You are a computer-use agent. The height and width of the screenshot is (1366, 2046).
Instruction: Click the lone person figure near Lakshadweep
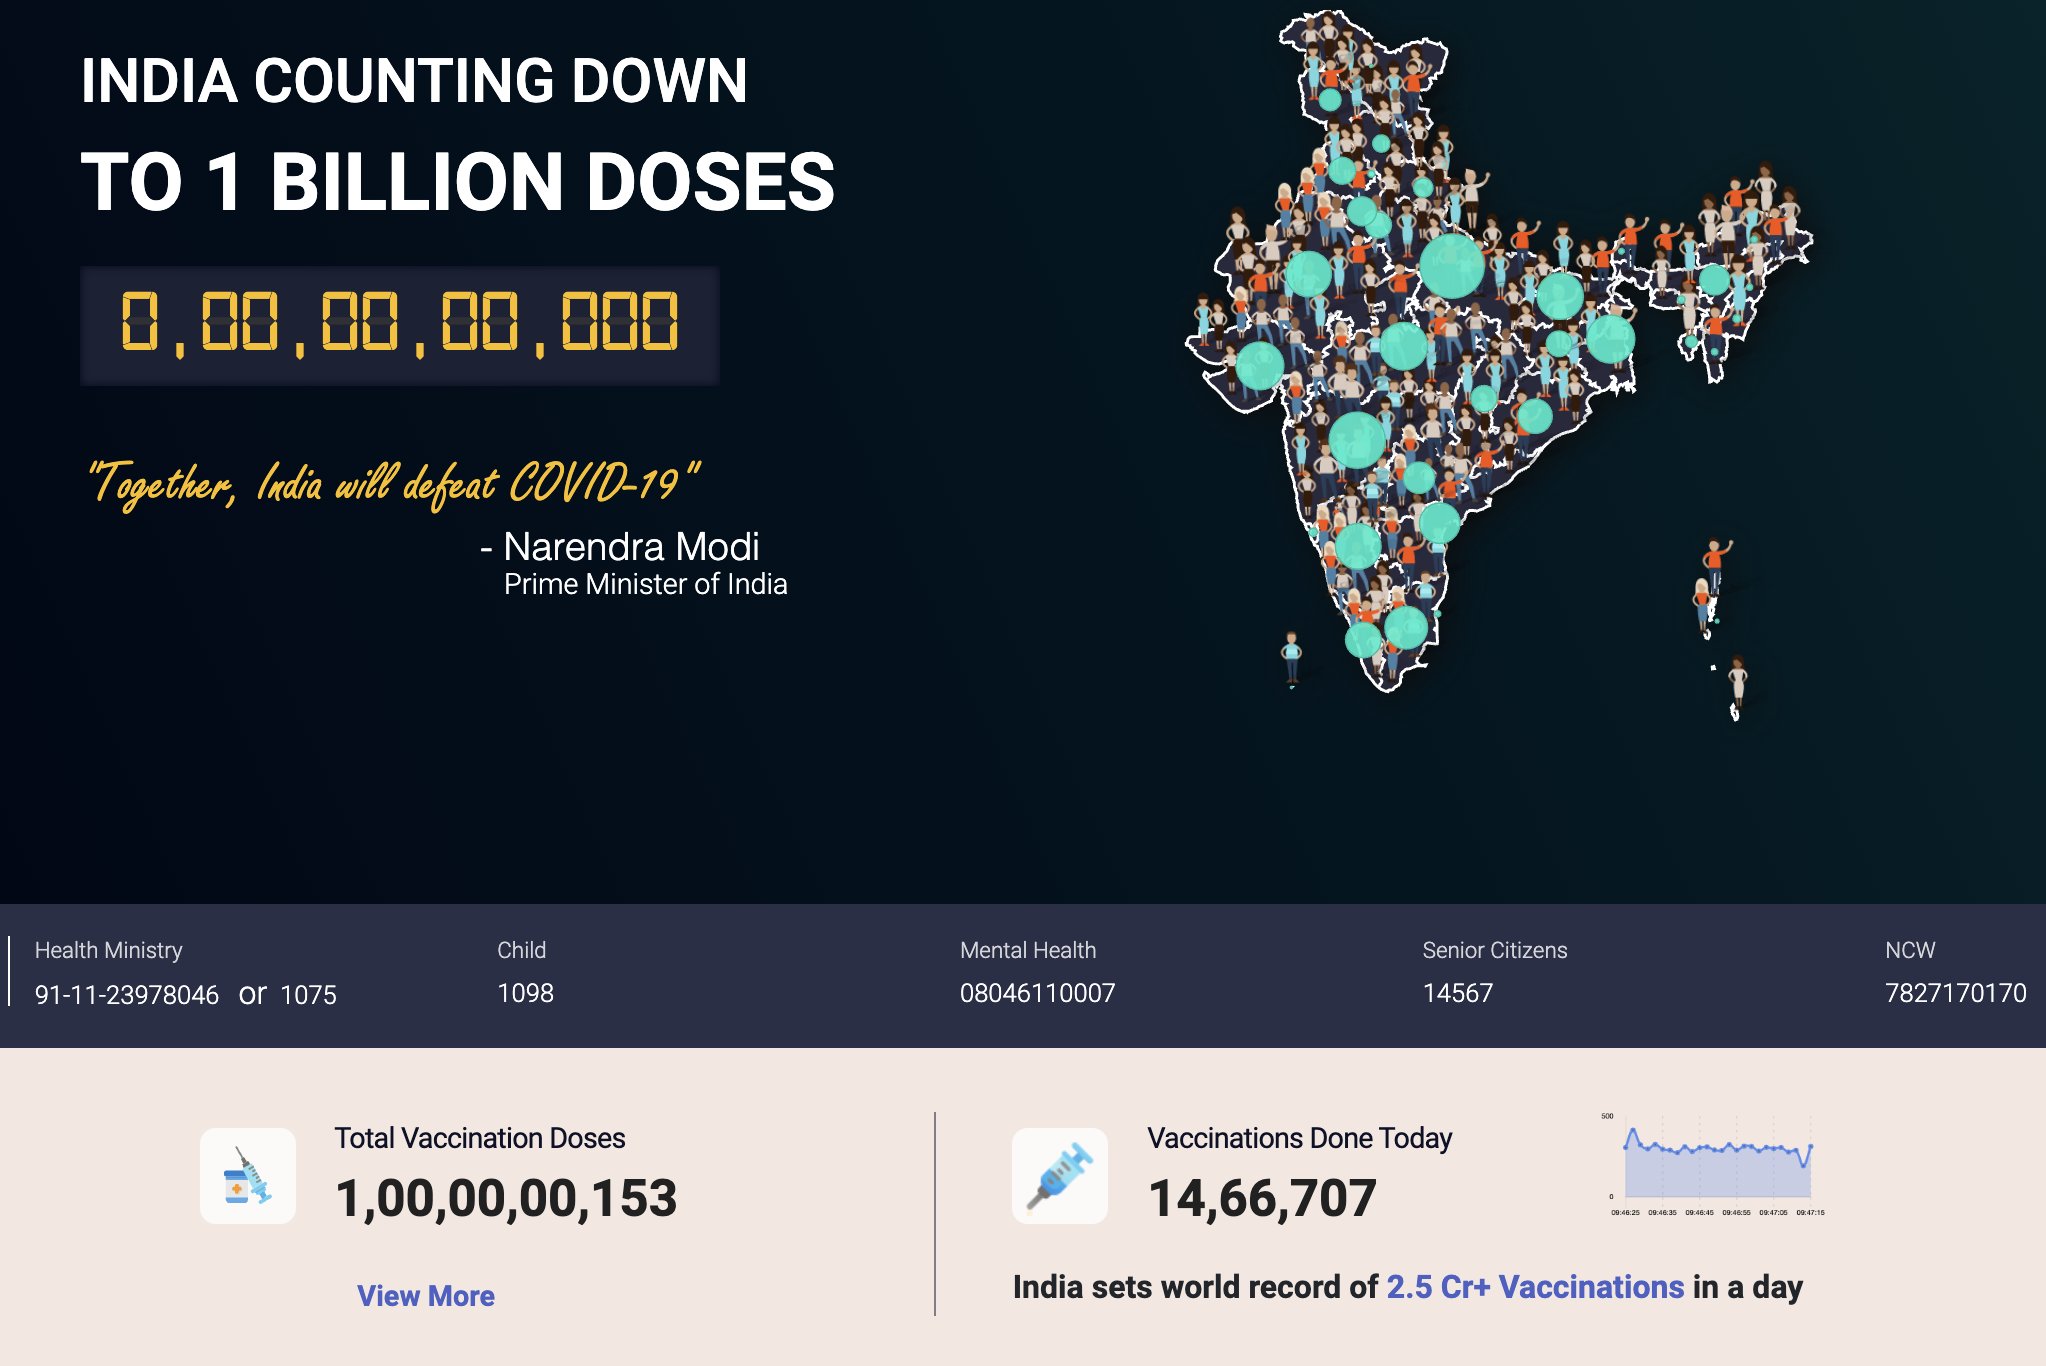point(1292,656)
